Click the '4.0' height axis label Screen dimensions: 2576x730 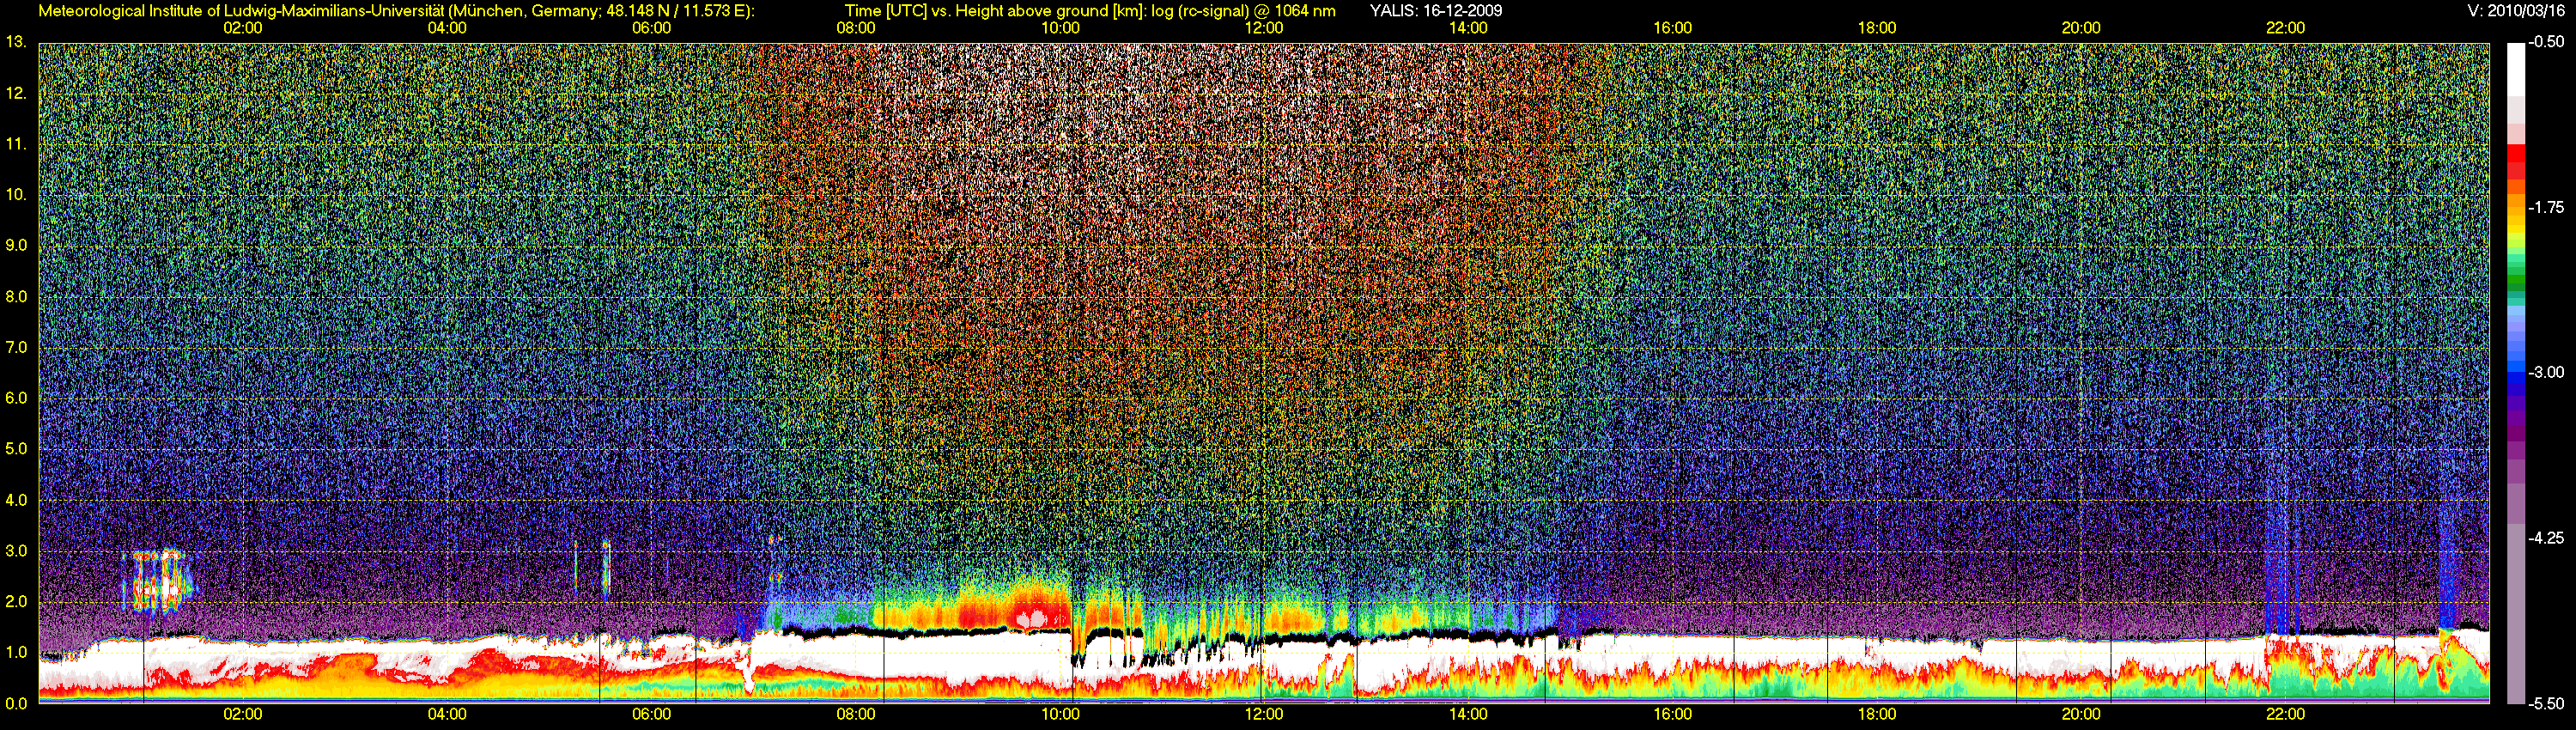coord(16,500)
